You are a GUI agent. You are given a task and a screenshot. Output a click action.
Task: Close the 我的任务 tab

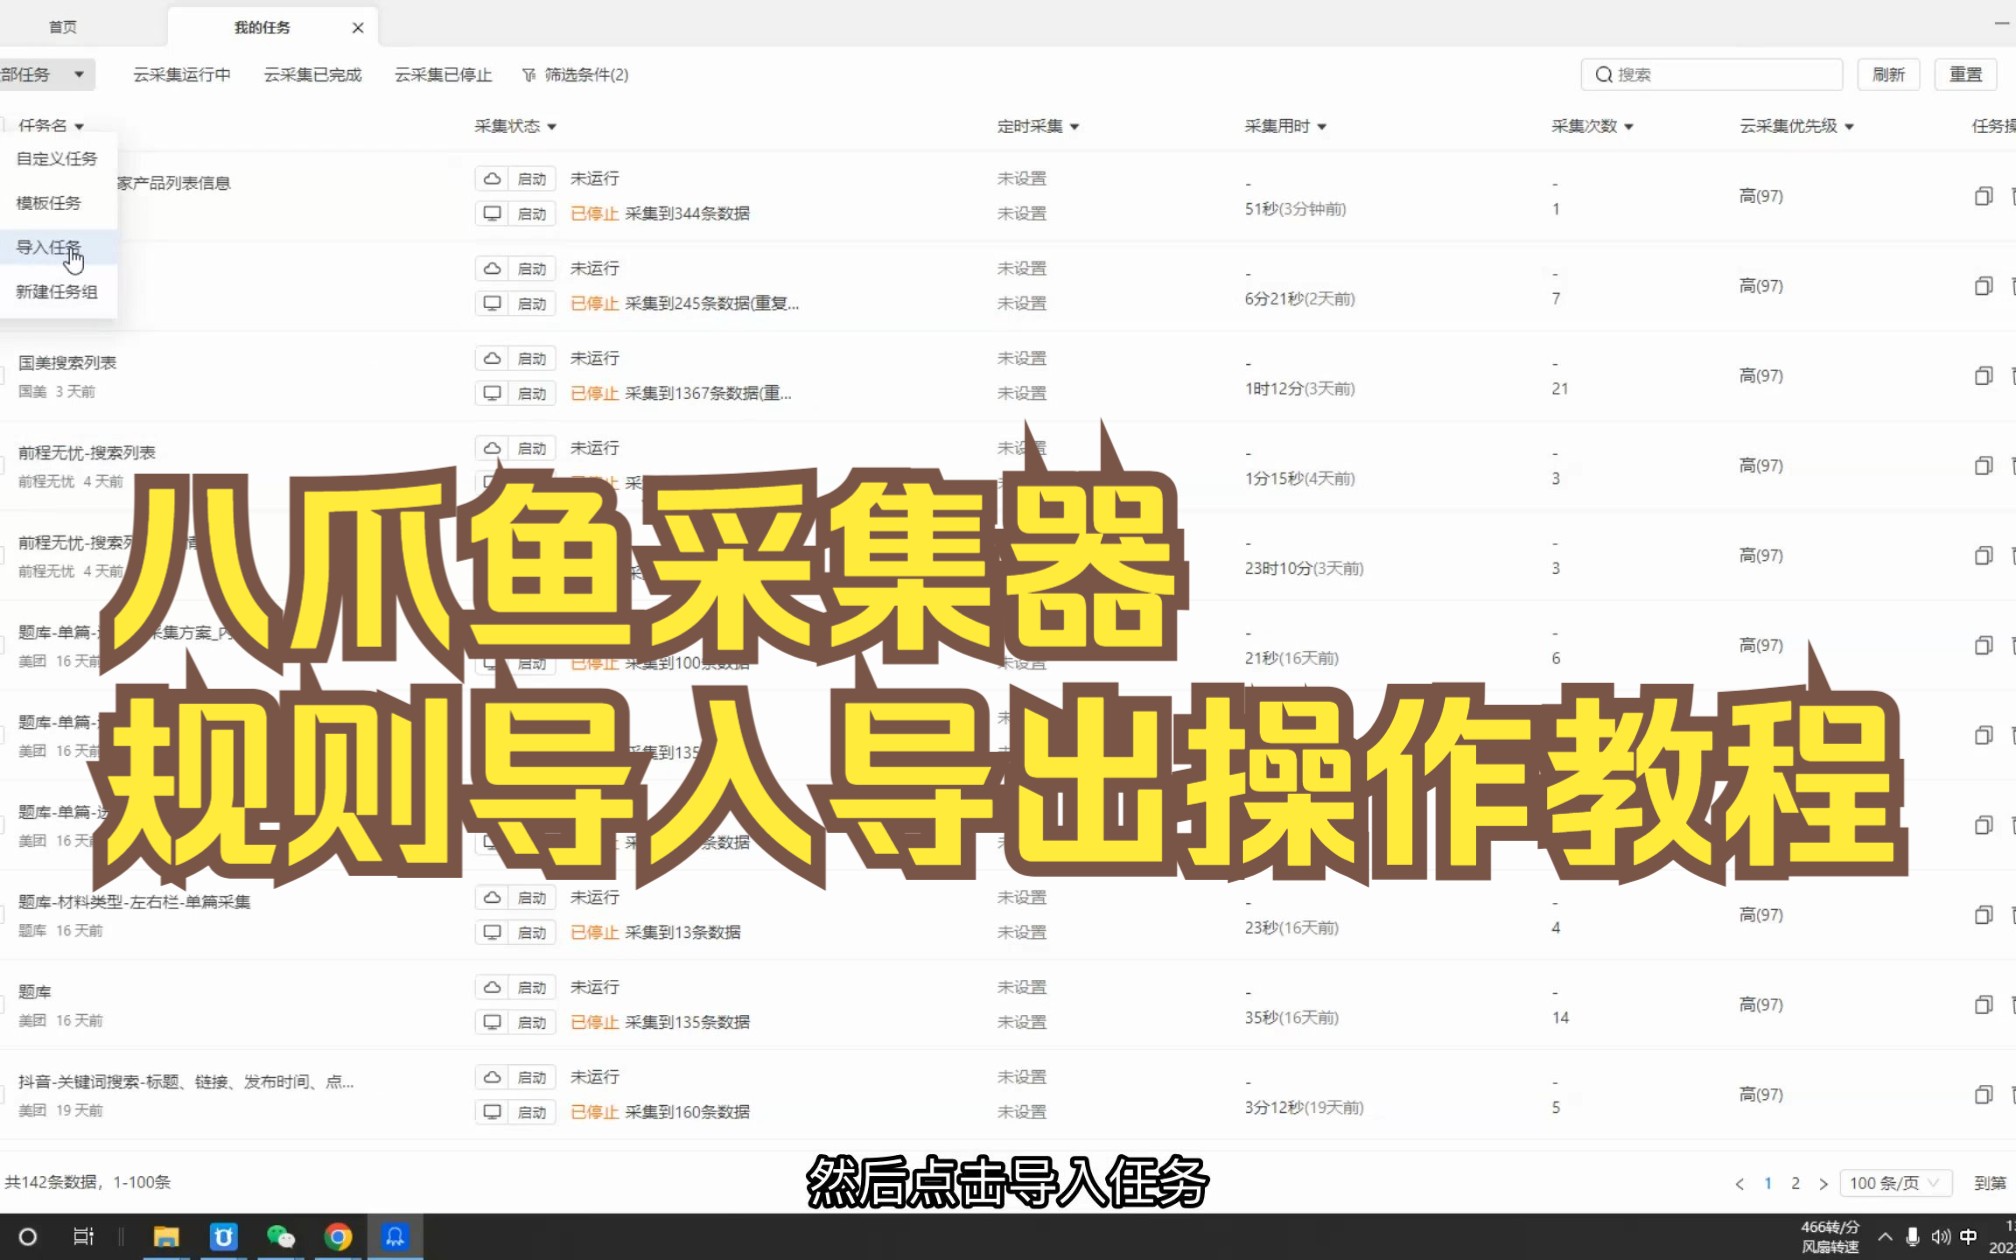click(x=358, y=28)
